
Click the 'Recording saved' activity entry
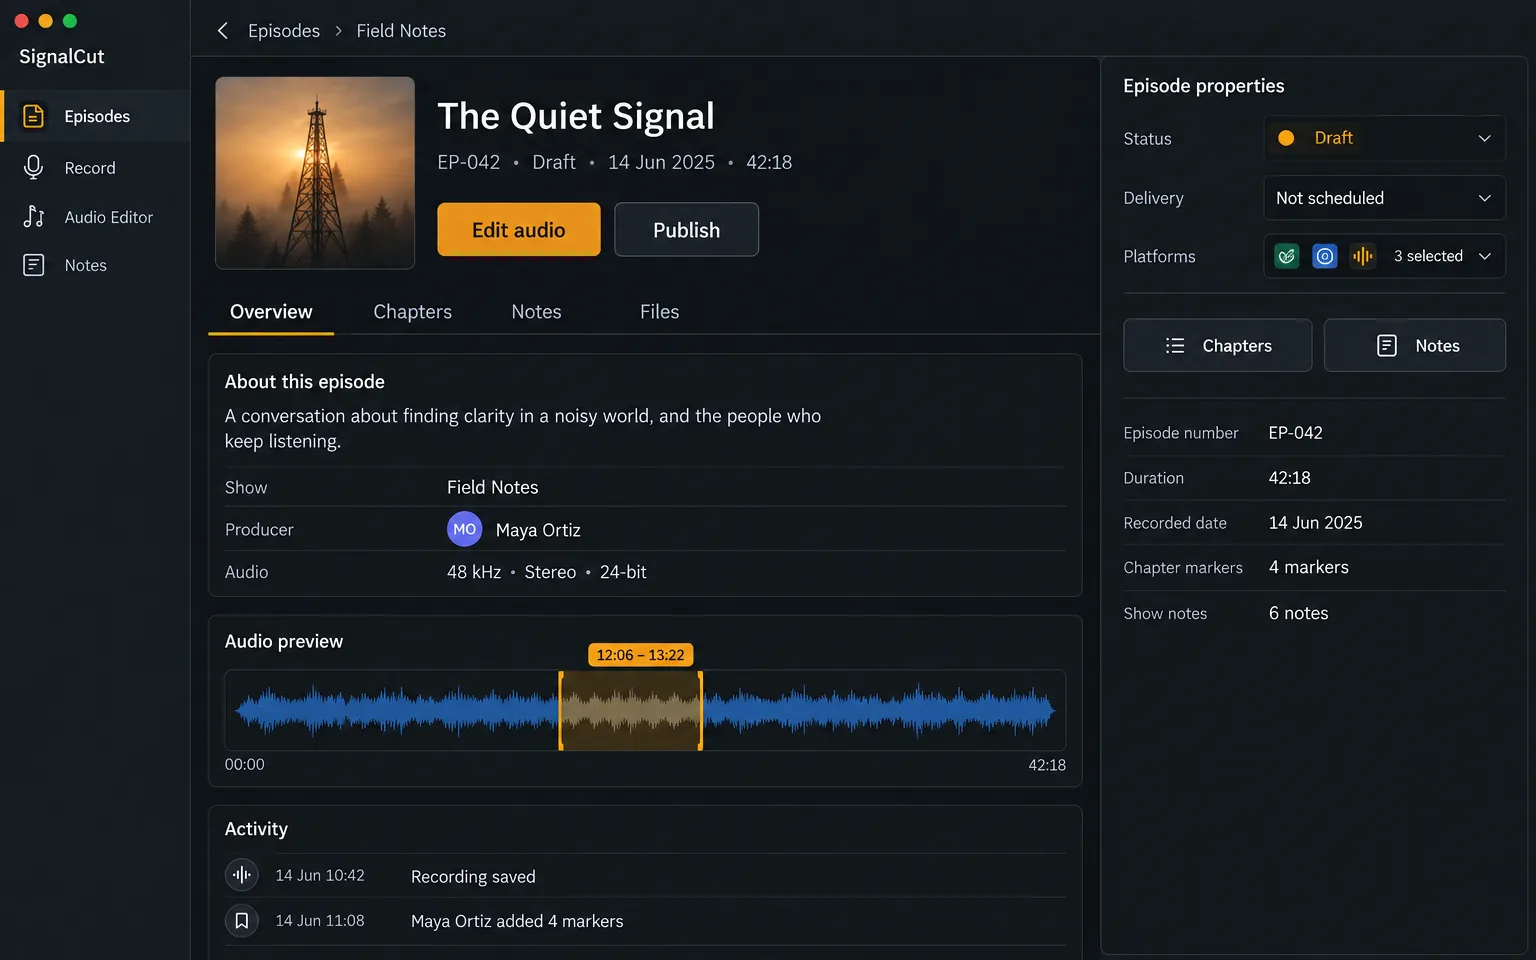point(473,877)
